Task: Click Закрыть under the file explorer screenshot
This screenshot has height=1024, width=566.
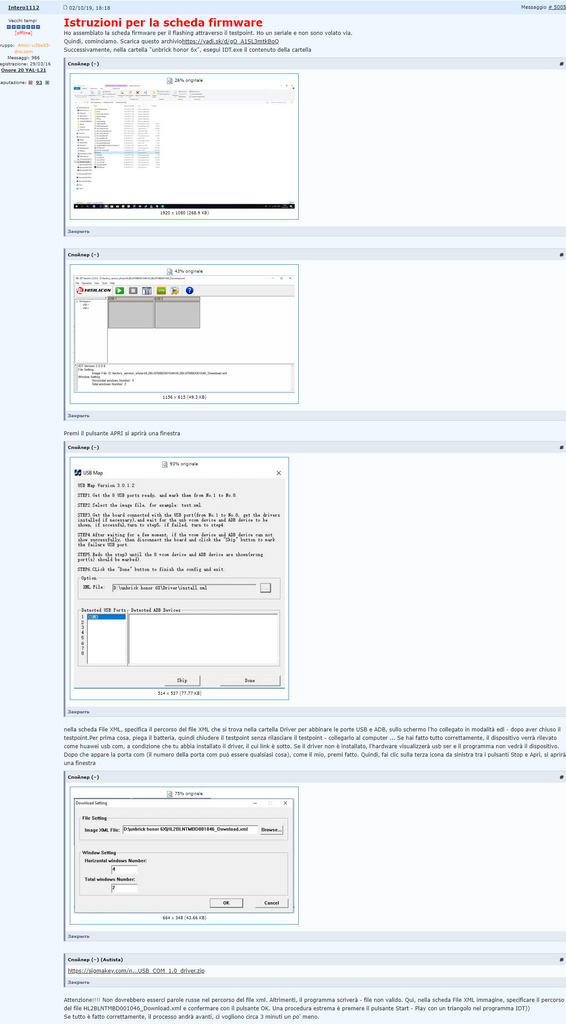Action: click(79, 231)
